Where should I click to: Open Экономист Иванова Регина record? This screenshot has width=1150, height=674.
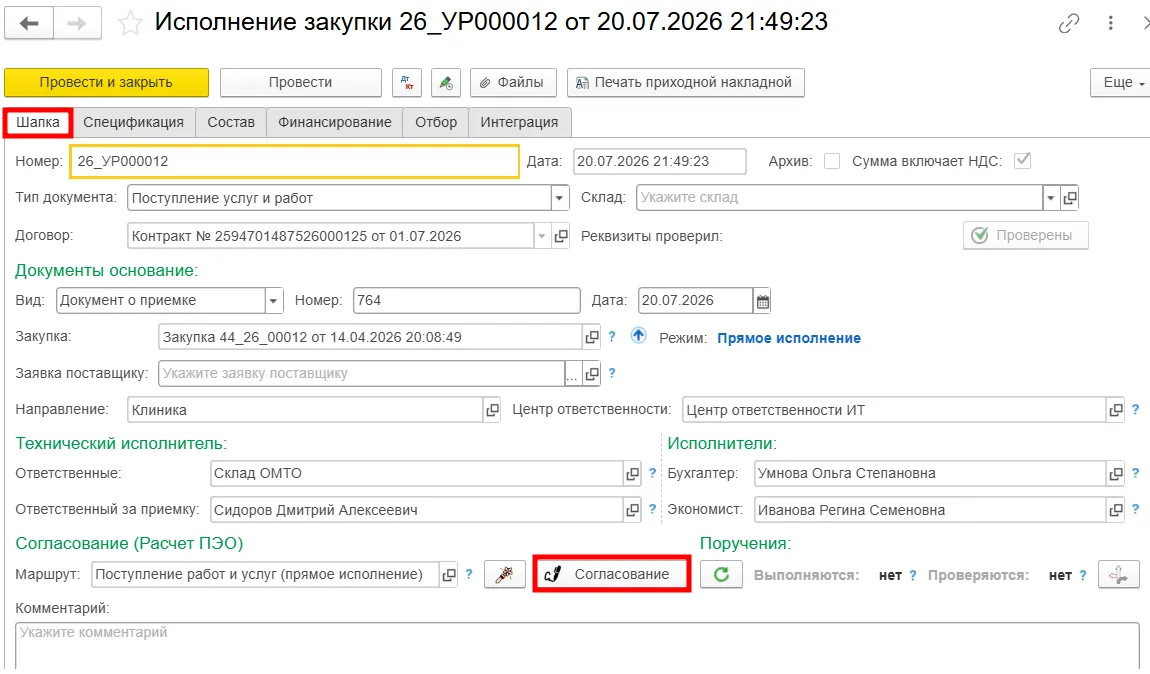[1116, 510]
